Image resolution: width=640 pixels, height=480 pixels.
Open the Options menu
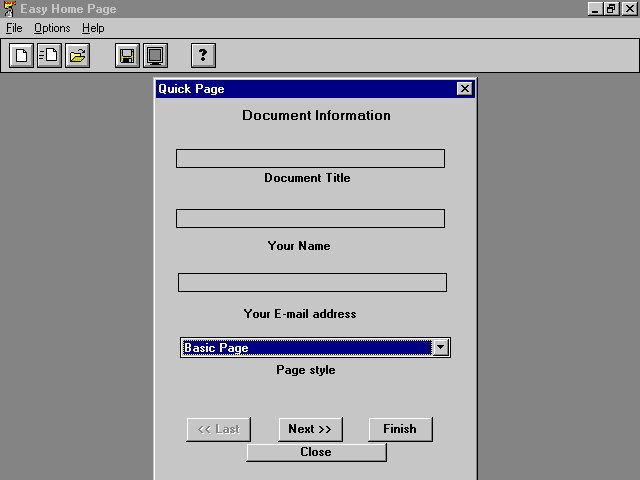[x=52, y=28]
